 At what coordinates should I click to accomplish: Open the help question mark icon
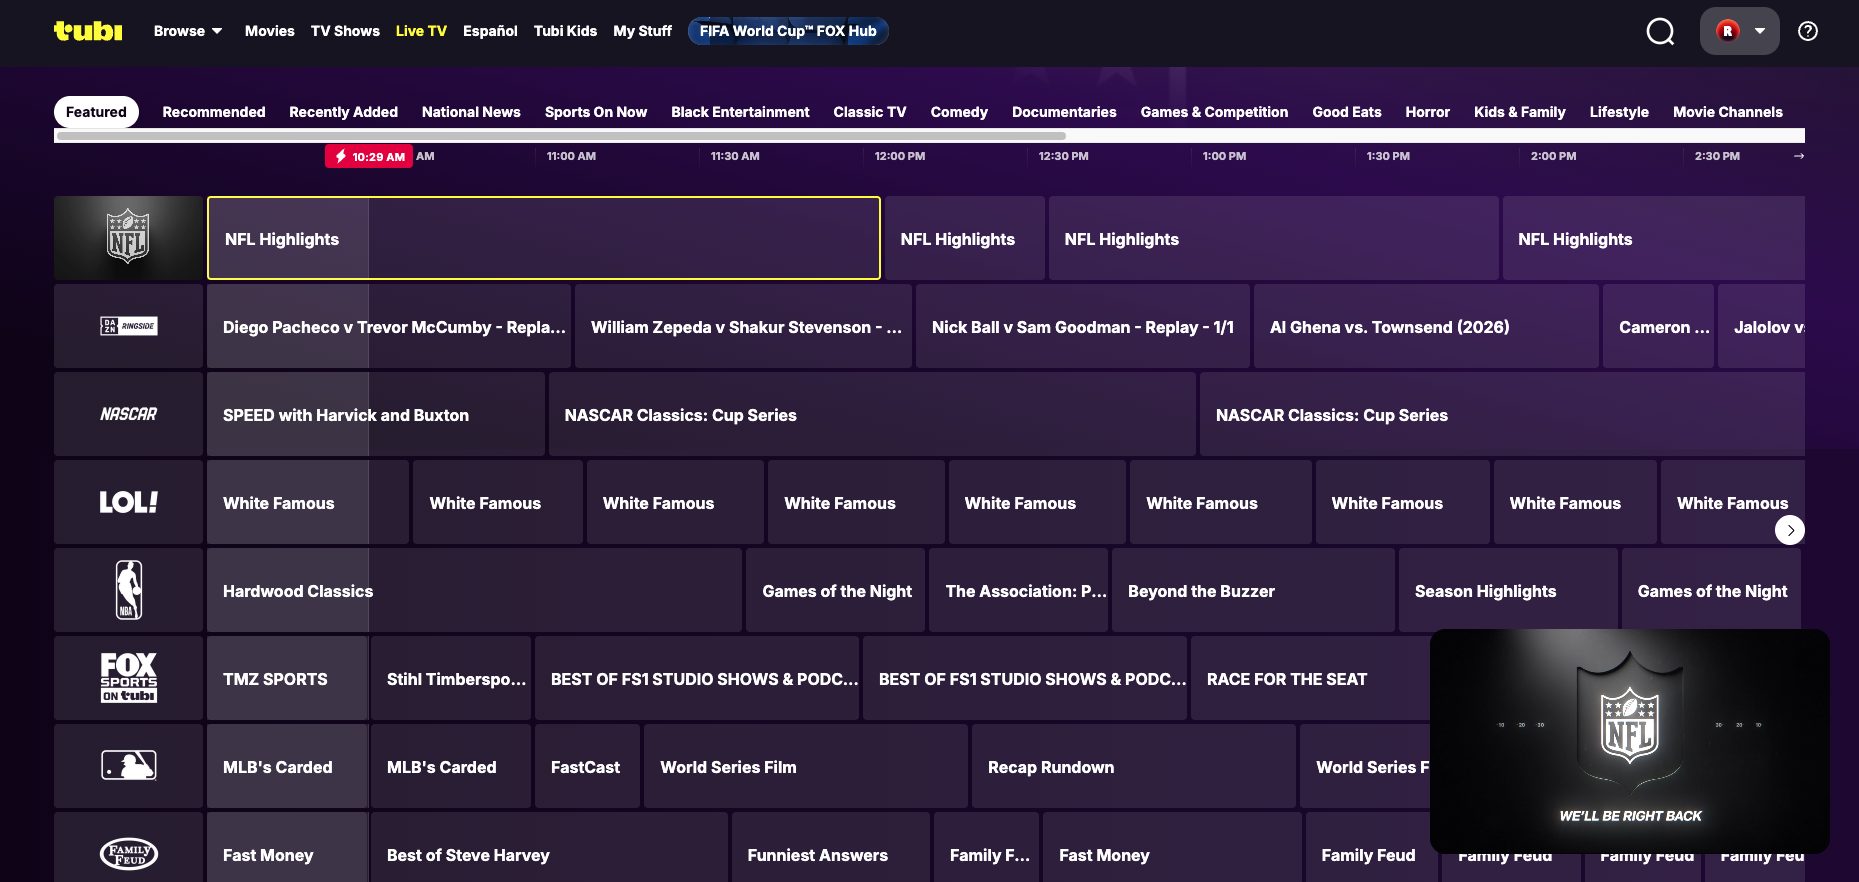[x=1808, y=31]
